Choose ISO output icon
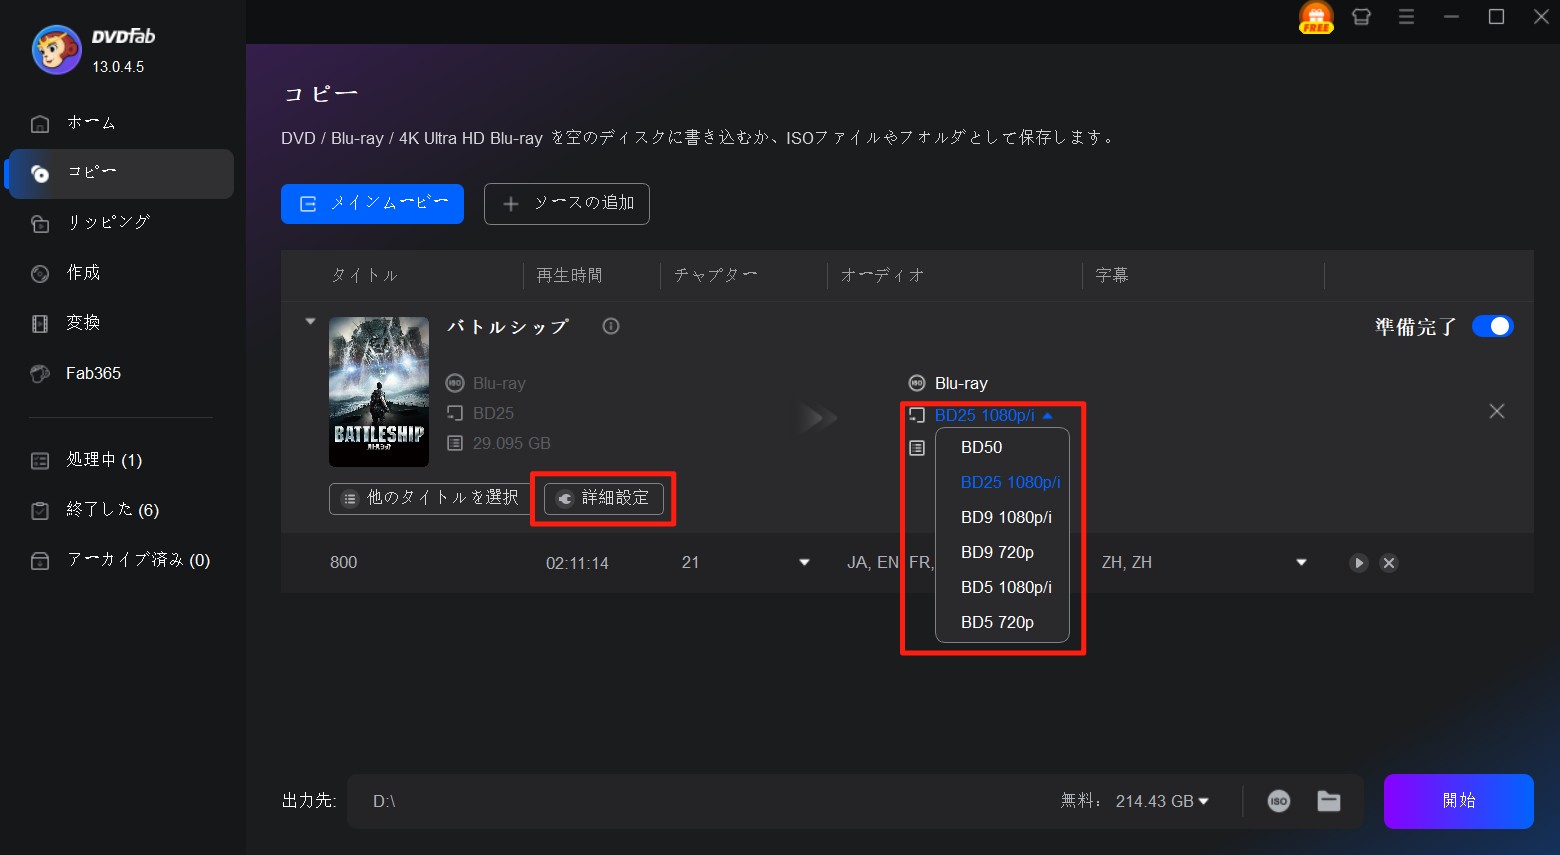 click(1279, 801)
